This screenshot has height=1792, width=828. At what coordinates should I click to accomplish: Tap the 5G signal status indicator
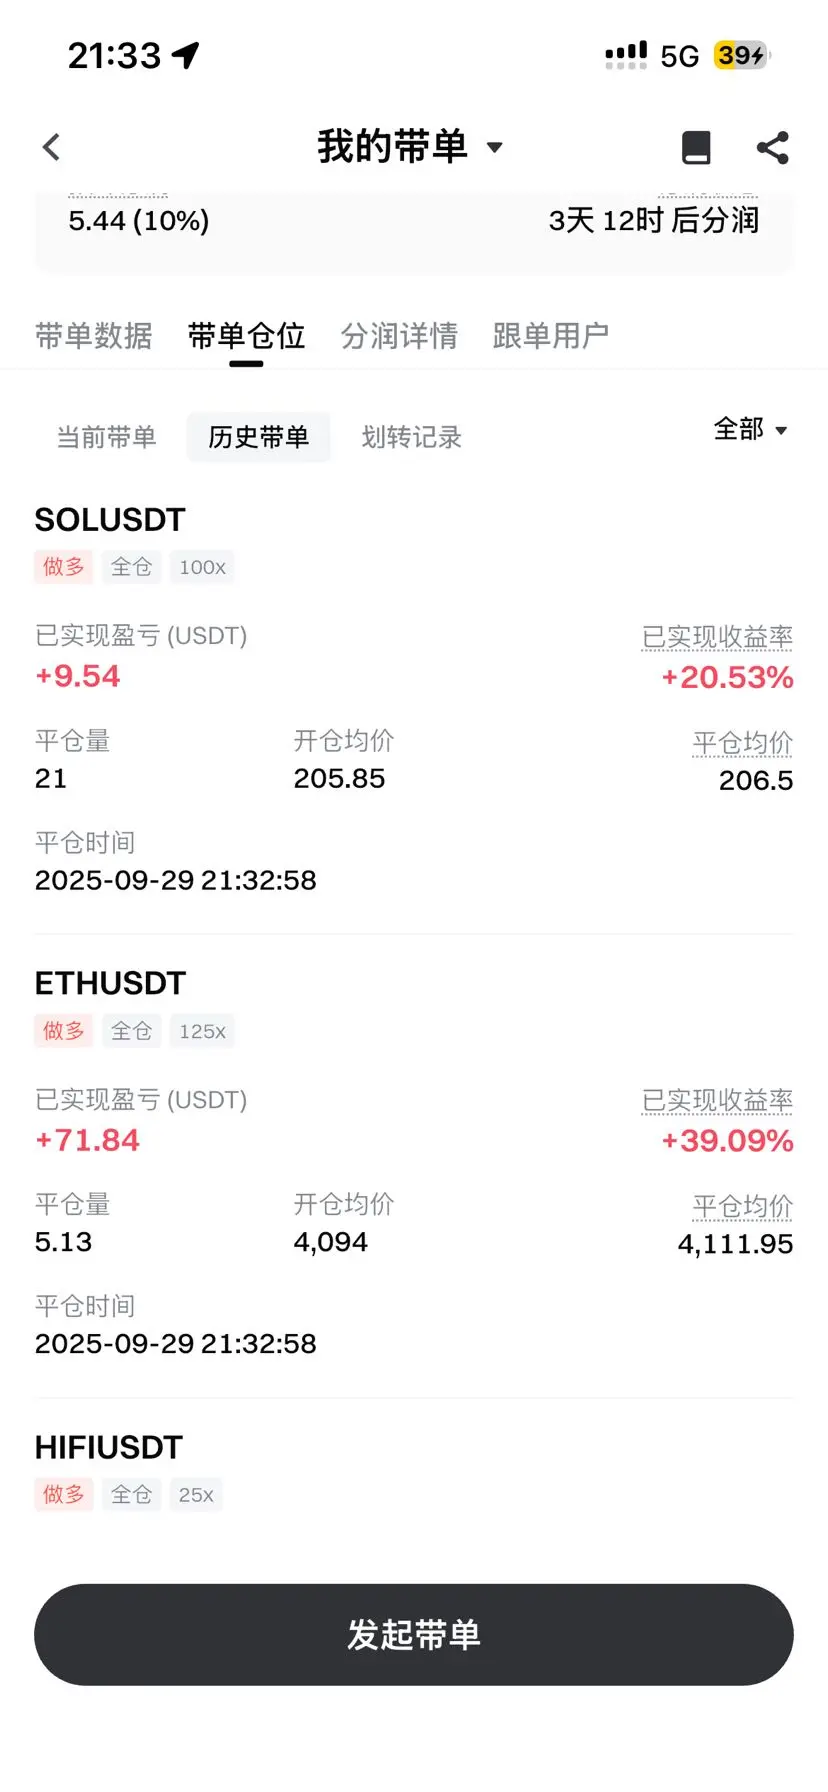point(680,56)
